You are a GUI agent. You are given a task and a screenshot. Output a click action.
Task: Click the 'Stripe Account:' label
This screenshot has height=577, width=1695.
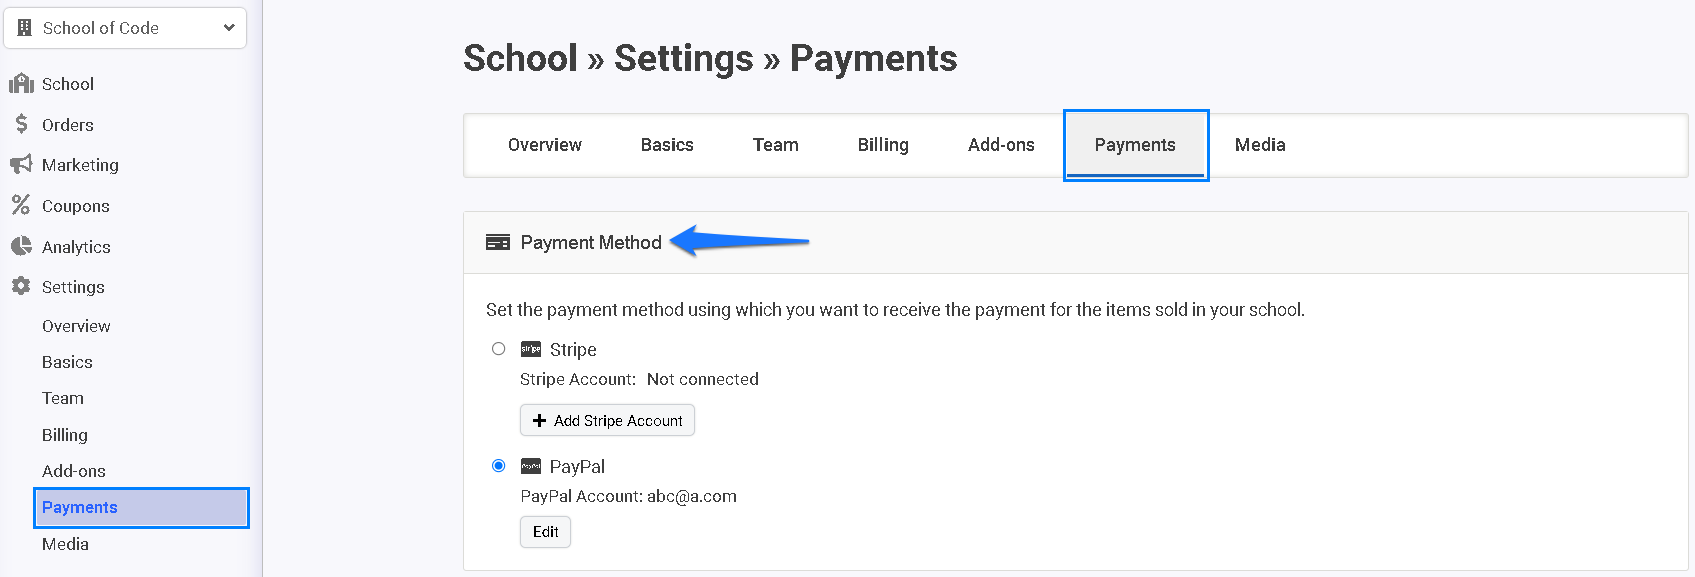click(x=578, y=379)
